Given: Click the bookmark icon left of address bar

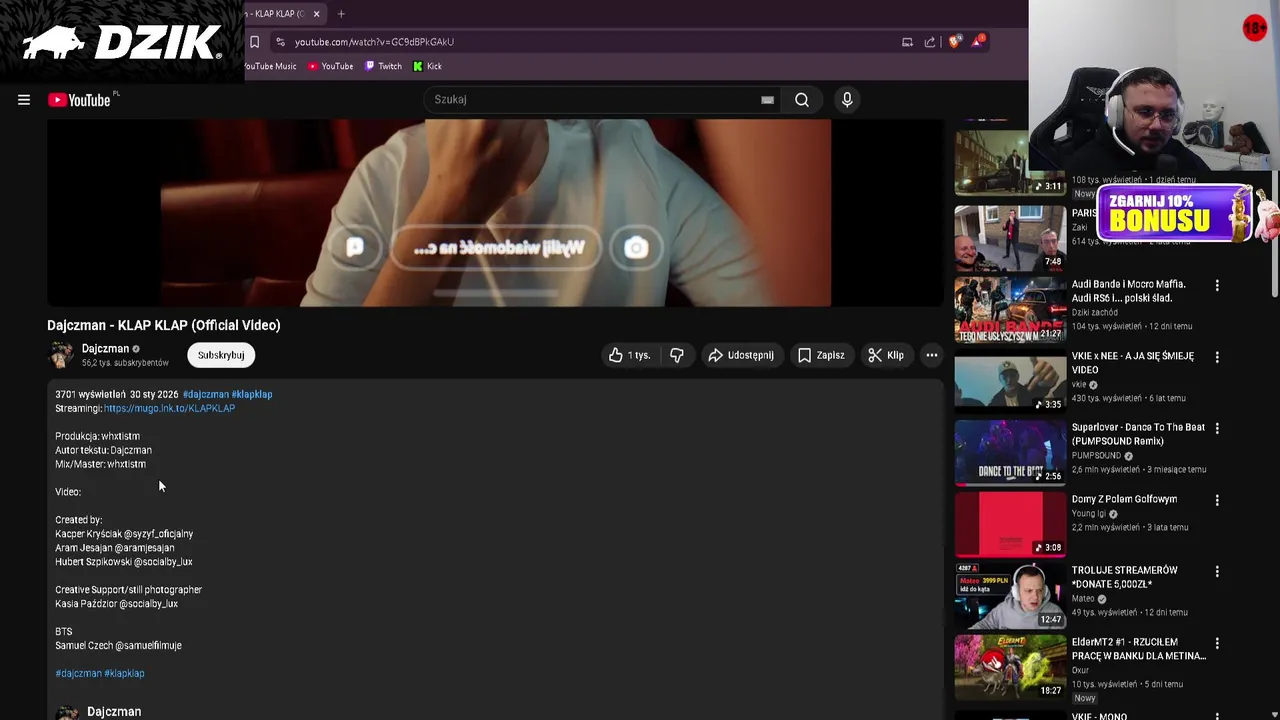Looking at the screenshot, I should tap(254, 42).
